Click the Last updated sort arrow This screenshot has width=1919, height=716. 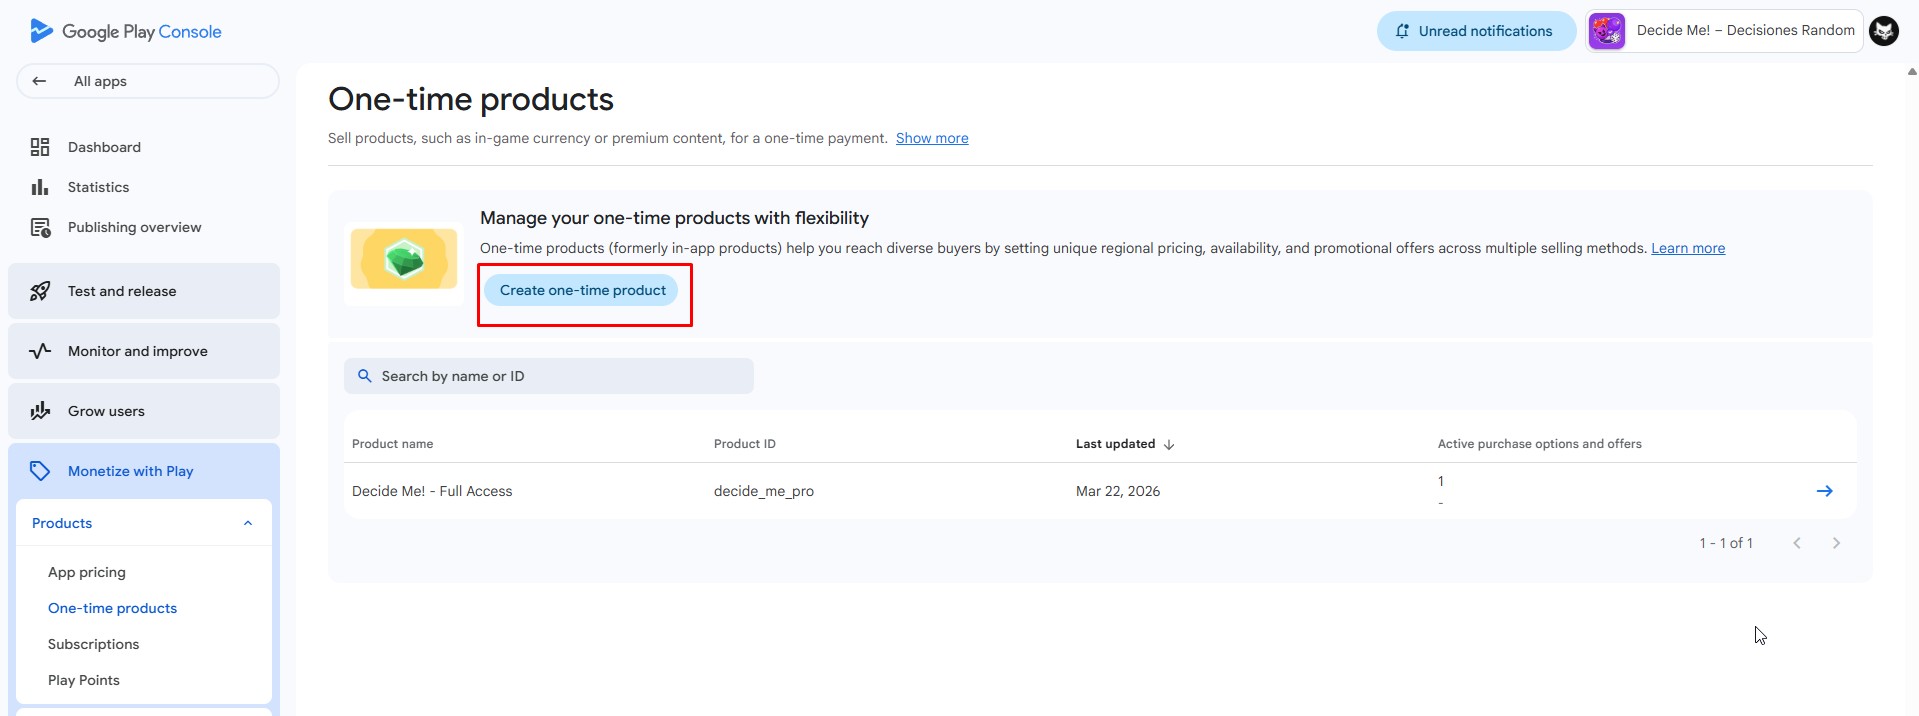pos(1169,444)
